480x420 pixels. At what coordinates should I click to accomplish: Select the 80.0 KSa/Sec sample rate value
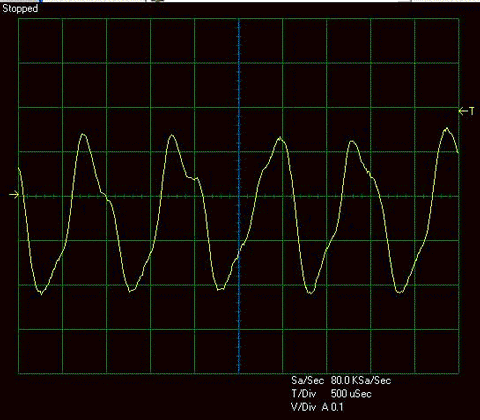(361, 380)
